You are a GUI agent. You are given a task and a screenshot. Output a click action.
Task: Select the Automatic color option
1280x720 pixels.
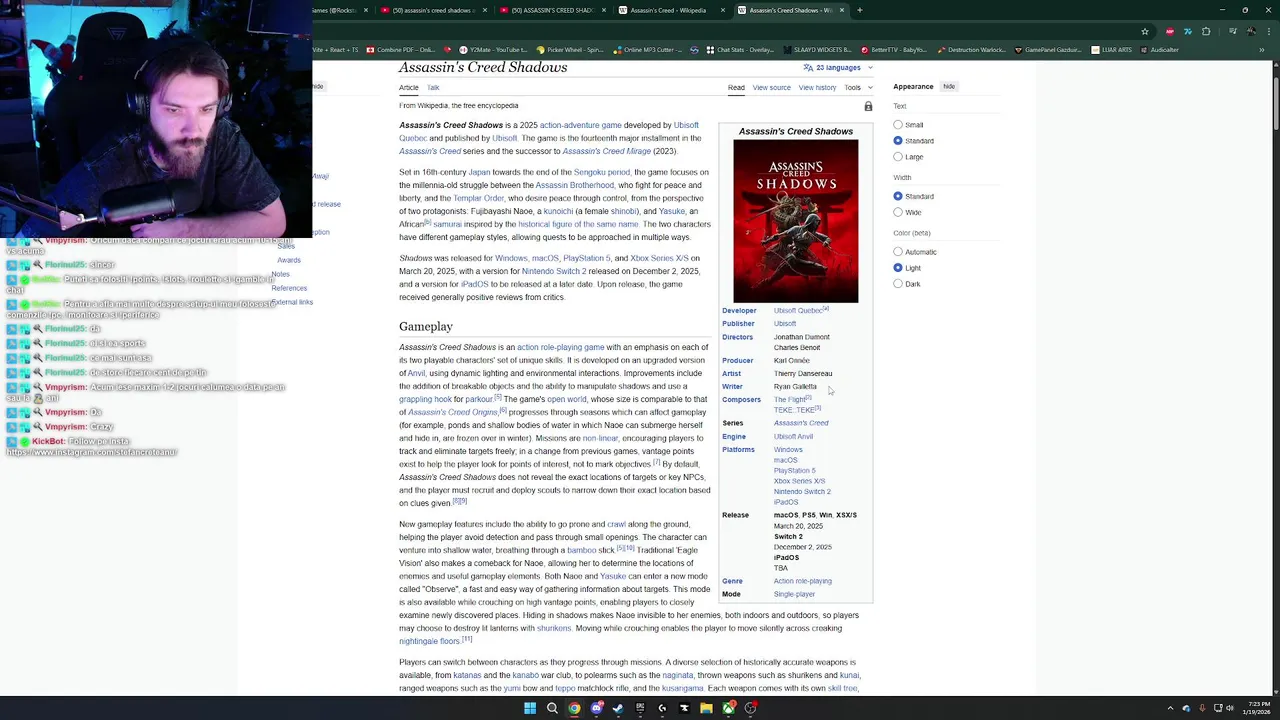[x=898, y=252]
